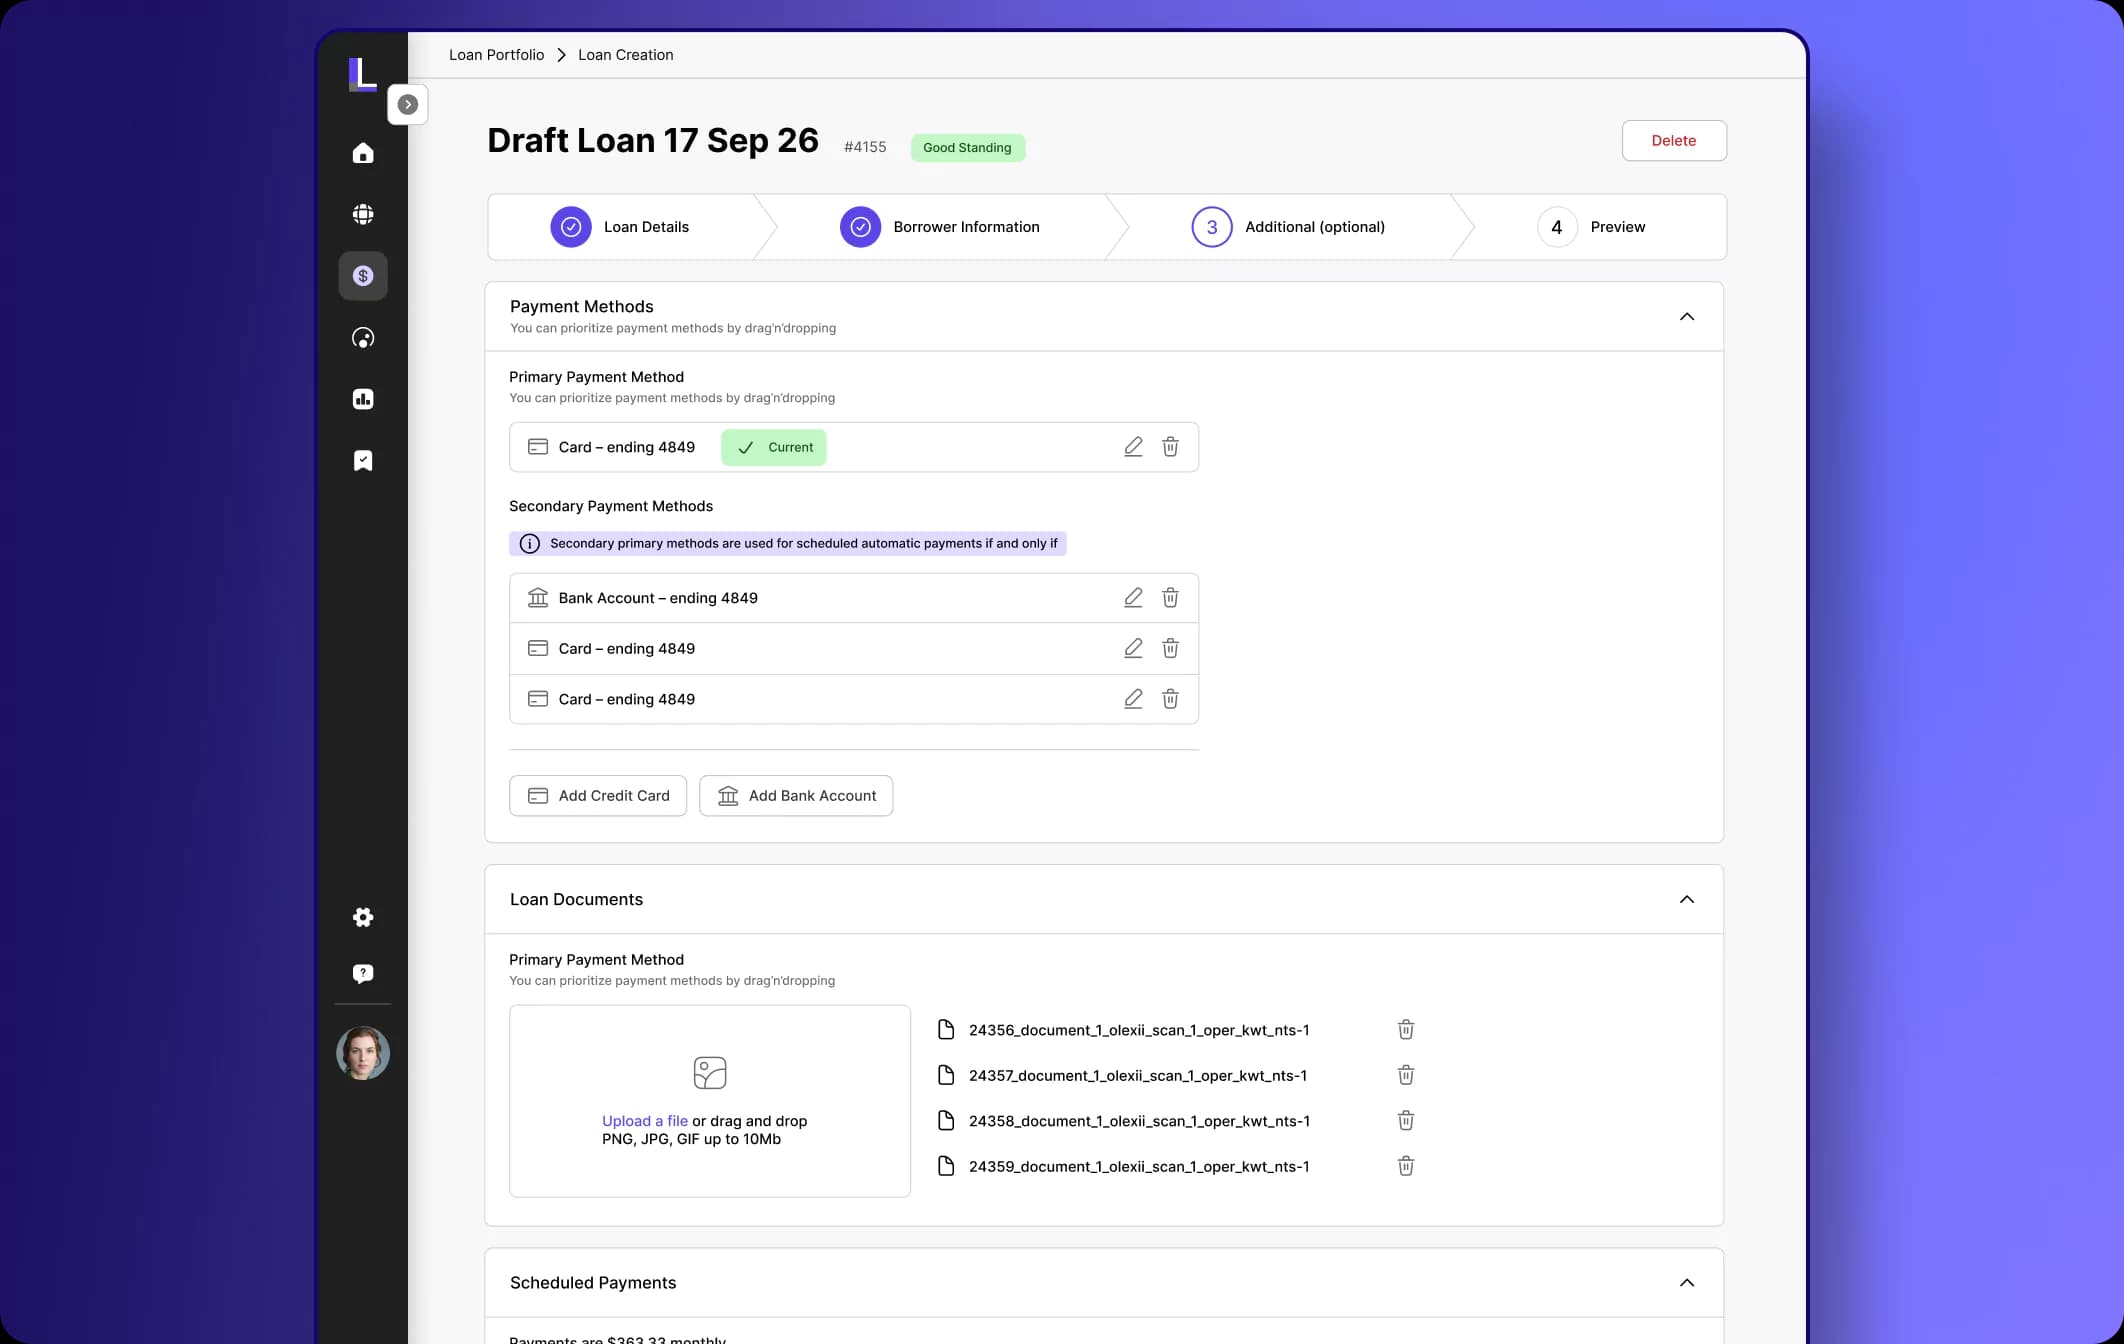This screenshot has height=1344, width=2124.
Task: Open the home icon in sidebar
Action: point(363,153)
